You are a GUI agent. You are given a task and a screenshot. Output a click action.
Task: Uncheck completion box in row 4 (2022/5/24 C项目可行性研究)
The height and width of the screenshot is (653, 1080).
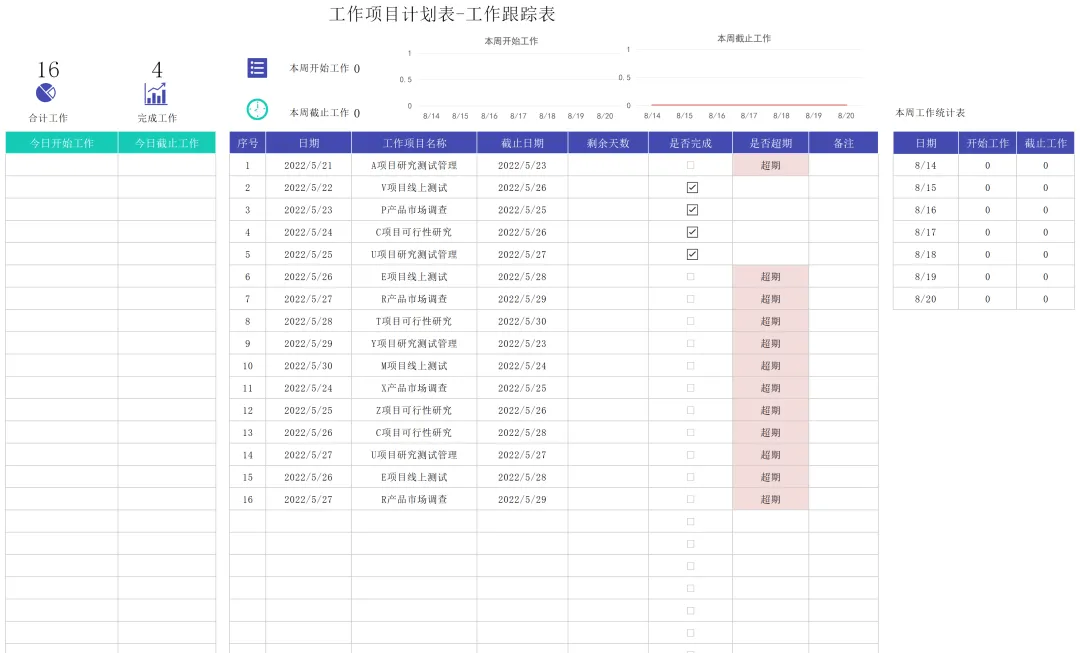(x=692, y=232)
